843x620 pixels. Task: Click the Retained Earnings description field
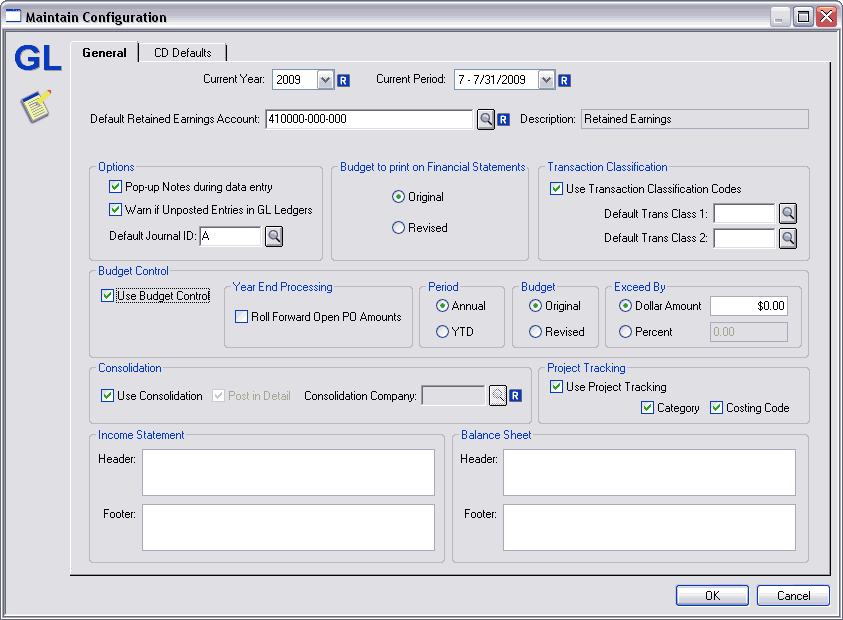(695, 119)
